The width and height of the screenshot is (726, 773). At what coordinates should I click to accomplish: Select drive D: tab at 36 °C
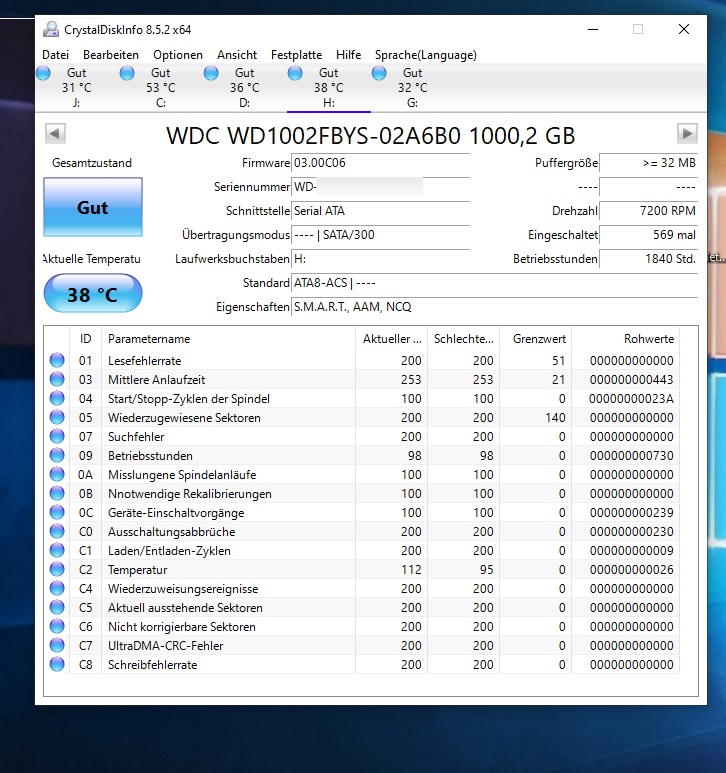tap(244, 88)
